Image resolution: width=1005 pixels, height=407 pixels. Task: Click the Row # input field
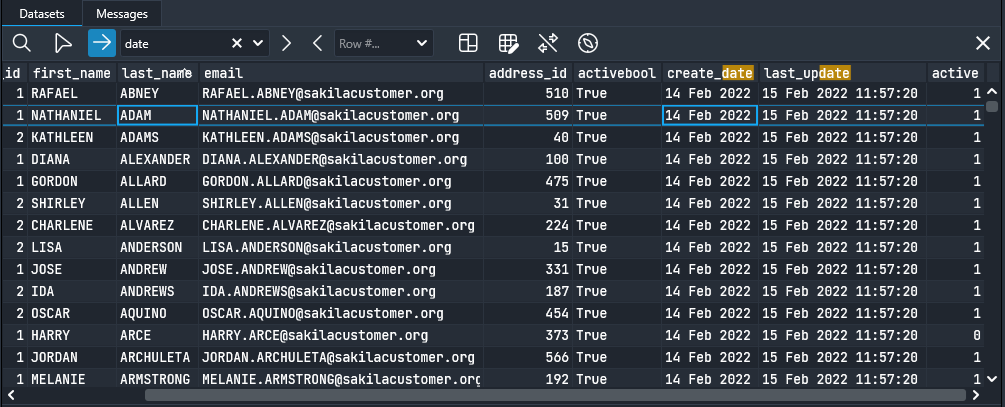click(370, 44)
